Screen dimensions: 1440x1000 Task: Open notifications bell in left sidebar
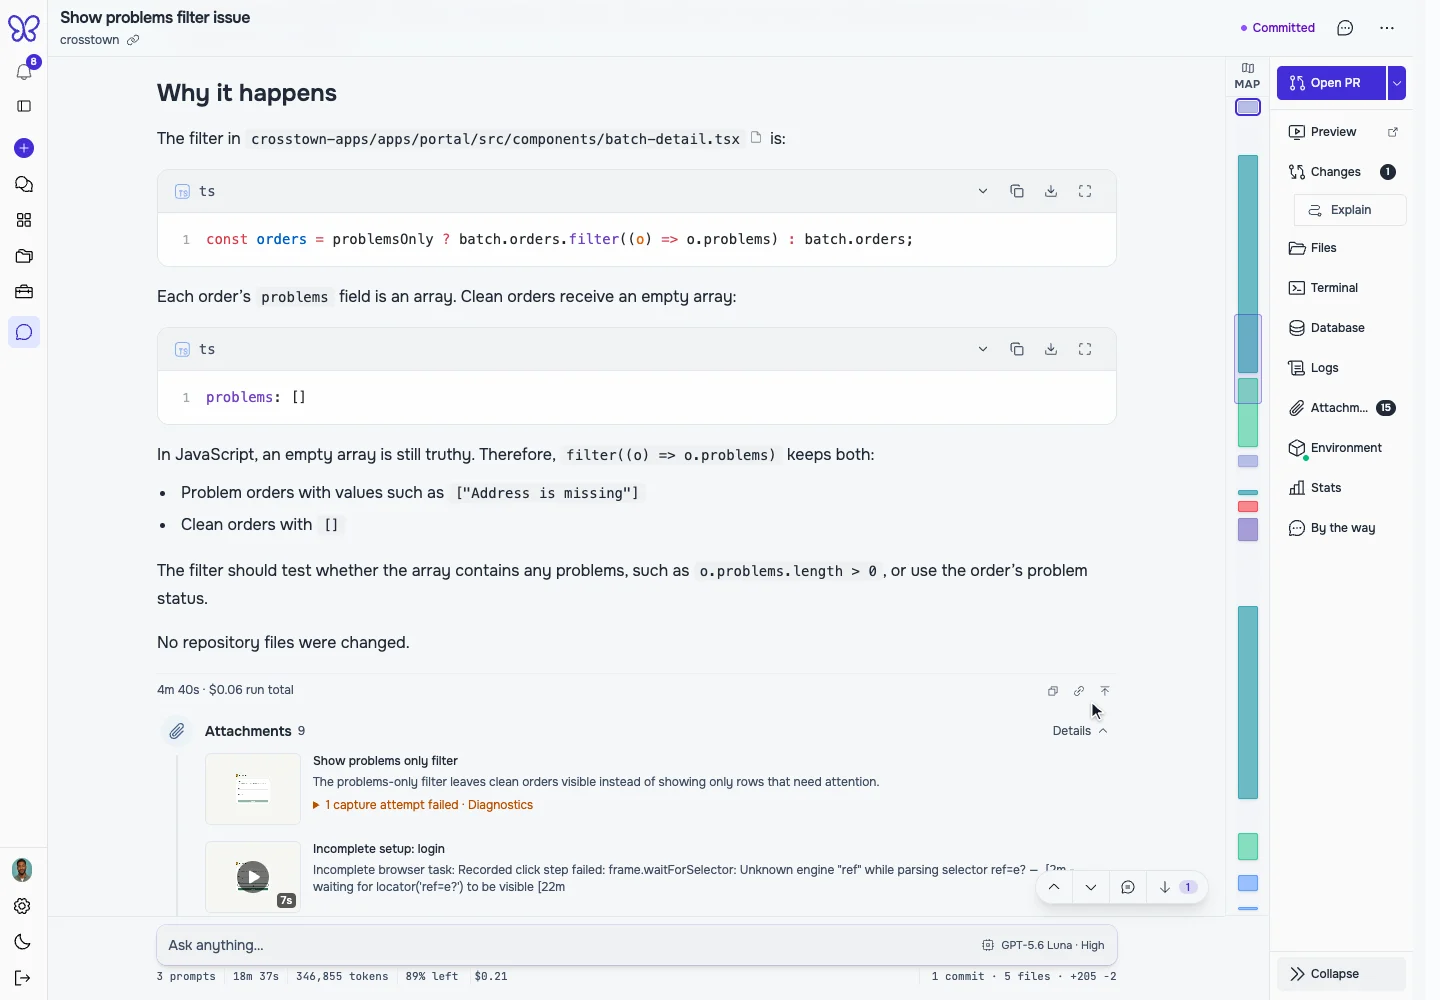tap(24, 72)
